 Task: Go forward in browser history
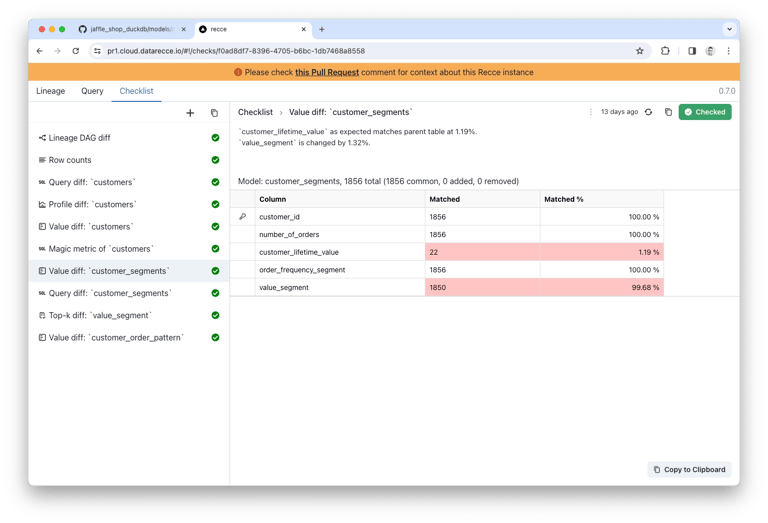(x=57, y=51)
